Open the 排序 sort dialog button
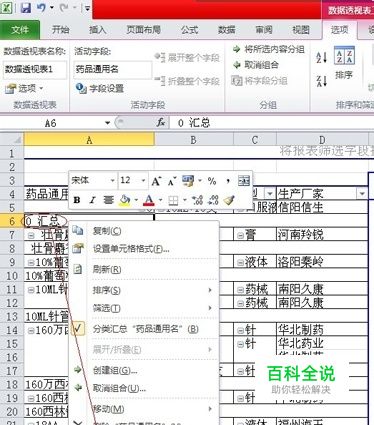Viewport: 374px width, 425px height. point(344,64)
